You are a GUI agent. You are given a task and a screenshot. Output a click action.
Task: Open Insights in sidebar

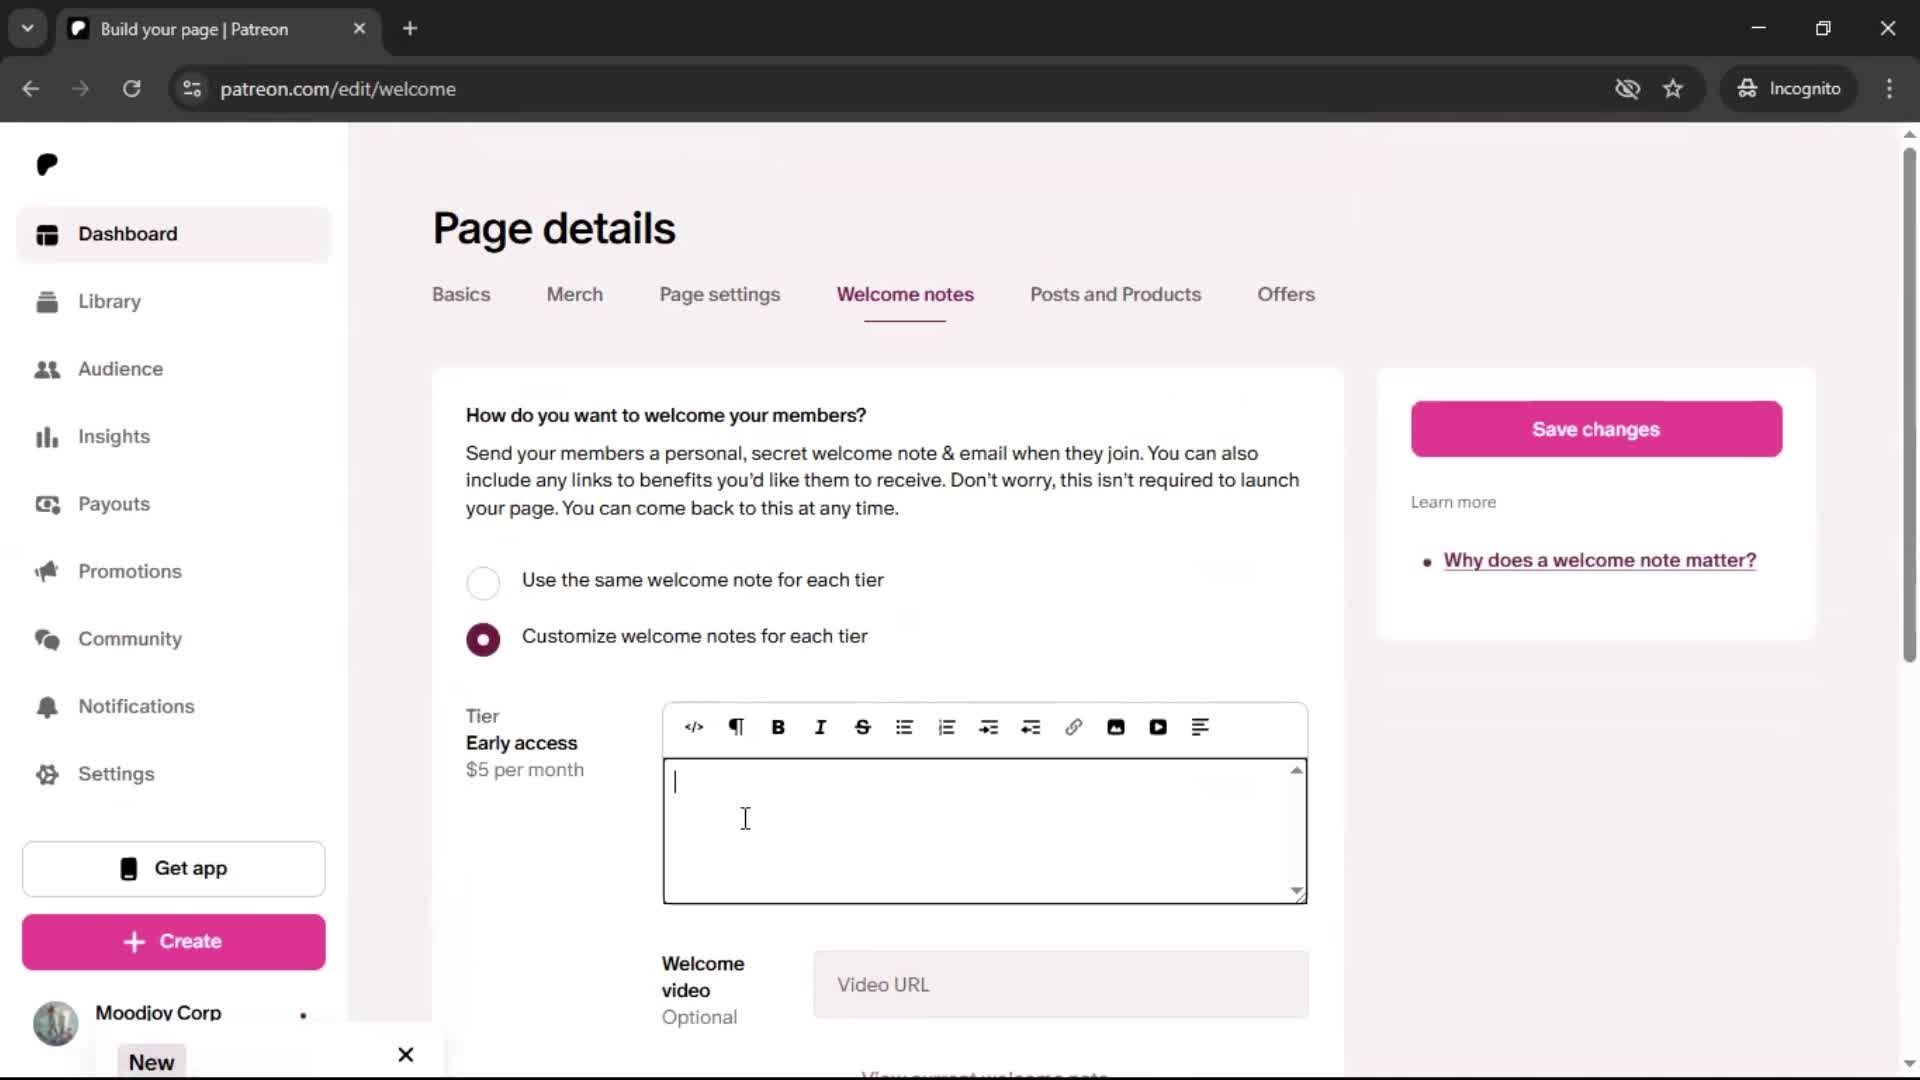click(x=173, y=437)
